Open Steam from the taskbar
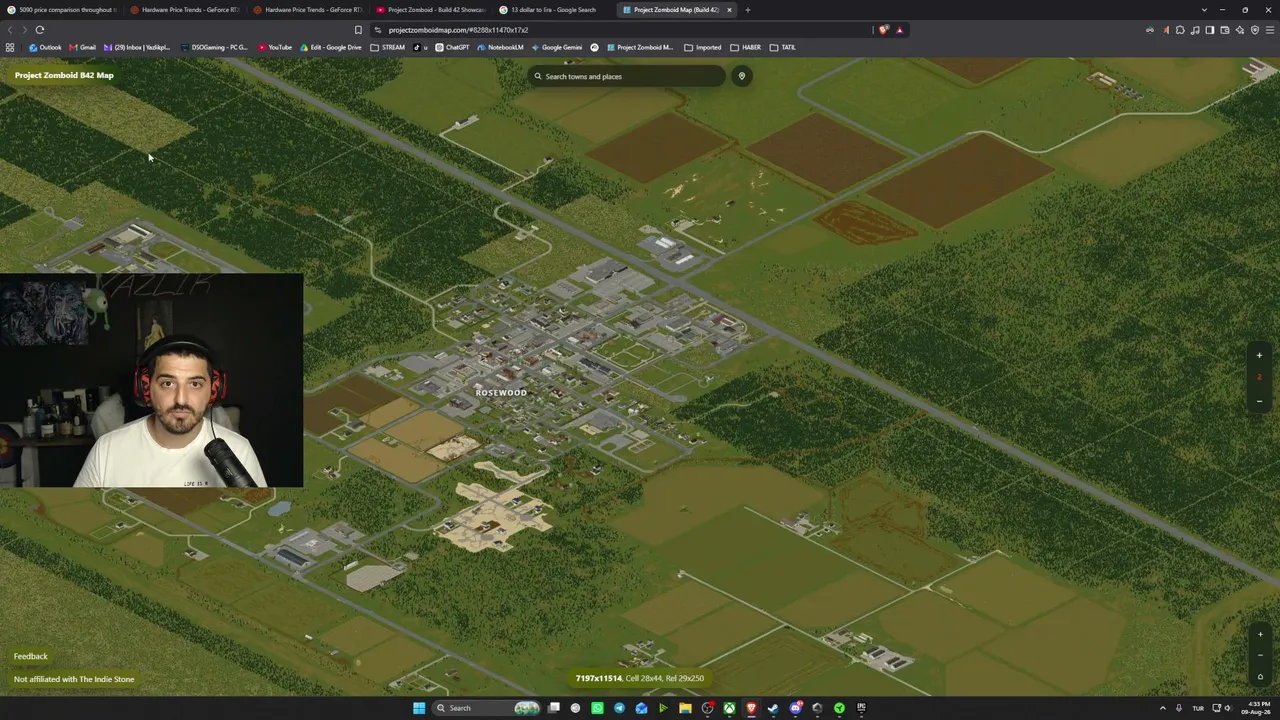1280x720 pixels. tap(773, 708)
